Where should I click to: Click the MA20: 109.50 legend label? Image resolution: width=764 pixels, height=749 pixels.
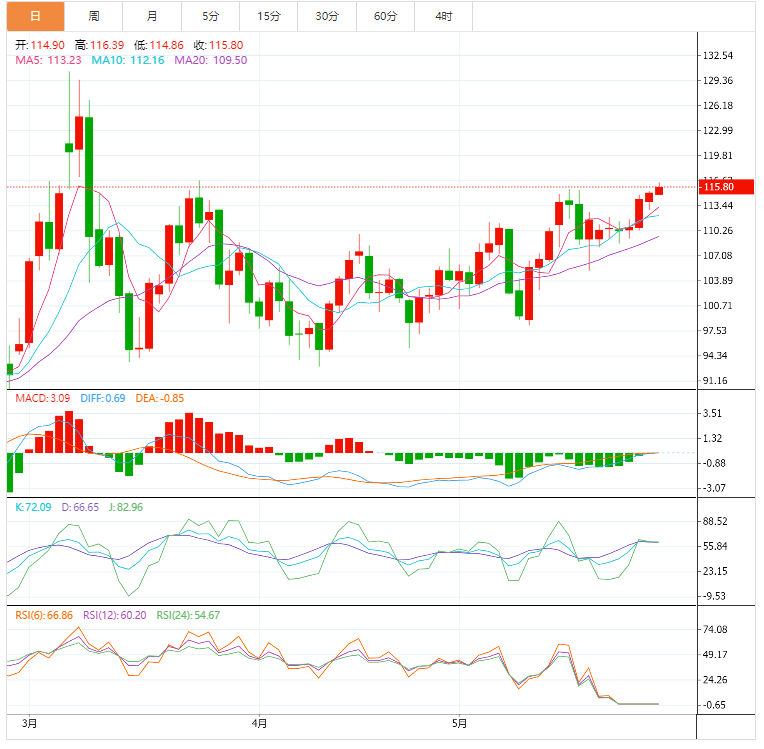[210, 60]
